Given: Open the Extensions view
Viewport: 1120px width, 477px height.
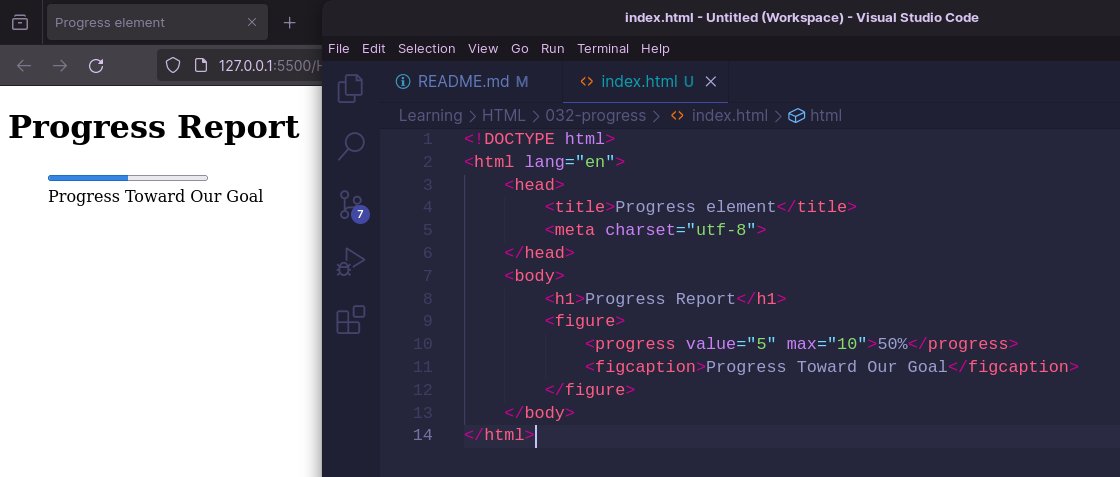Looking at the screenshot, I should (350, 319).
